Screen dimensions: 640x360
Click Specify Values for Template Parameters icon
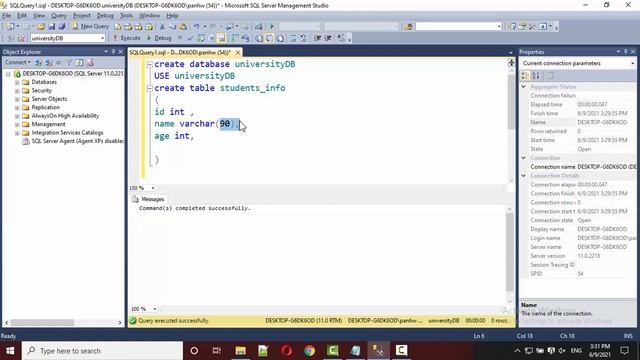click(x=340, y=38)
